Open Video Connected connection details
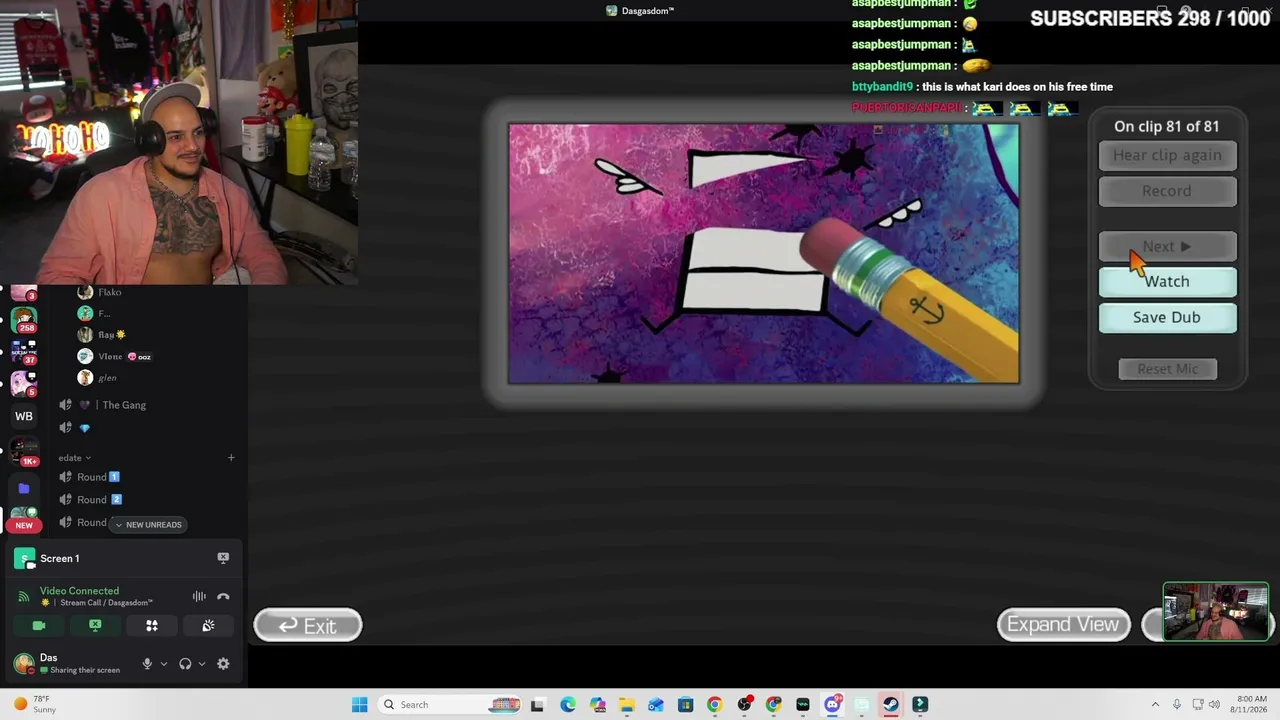This screenshot has height=720, width=1280. click(79, 591)
